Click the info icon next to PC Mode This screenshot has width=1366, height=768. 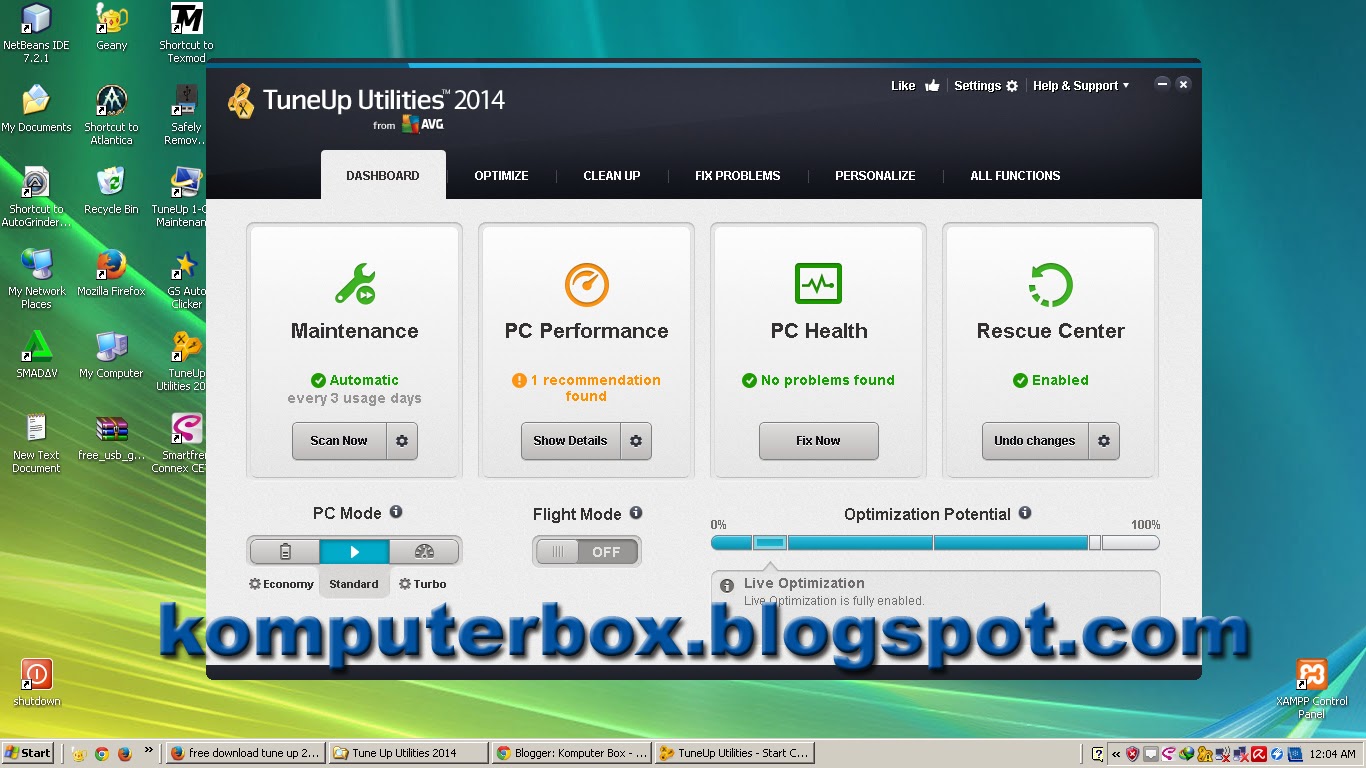tap(396, 512)
